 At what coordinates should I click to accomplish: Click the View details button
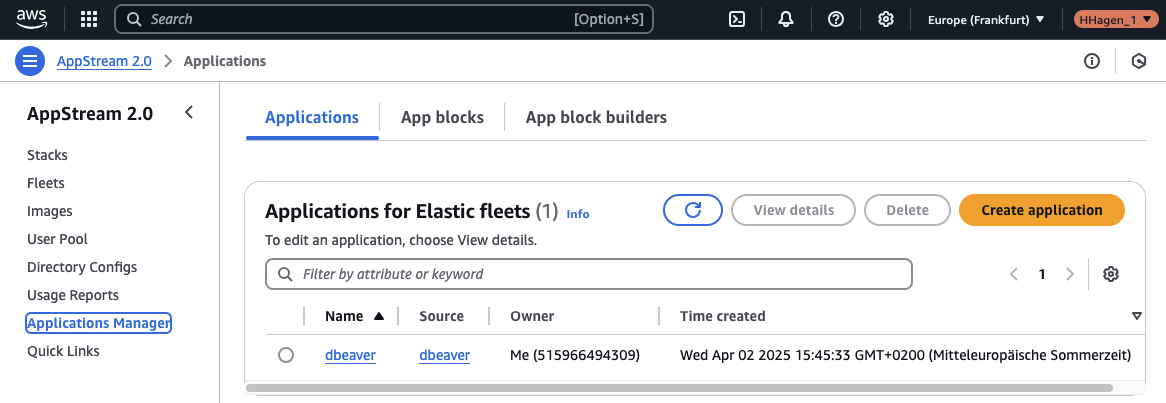pos(793,210)
